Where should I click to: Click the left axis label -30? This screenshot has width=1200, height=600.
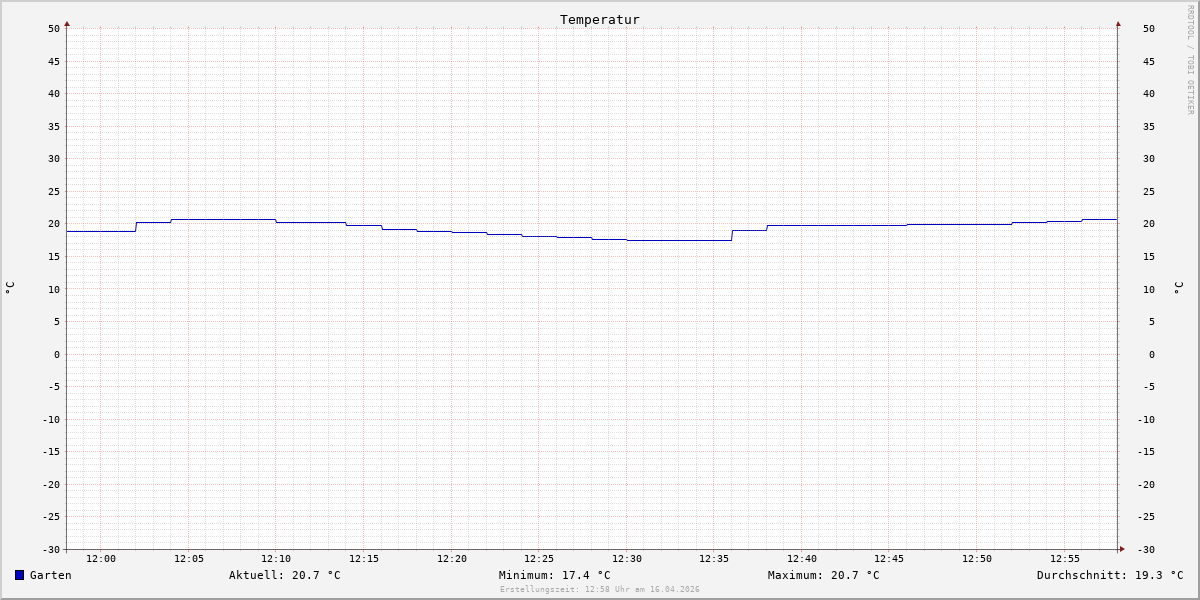(x=51, y=550)
